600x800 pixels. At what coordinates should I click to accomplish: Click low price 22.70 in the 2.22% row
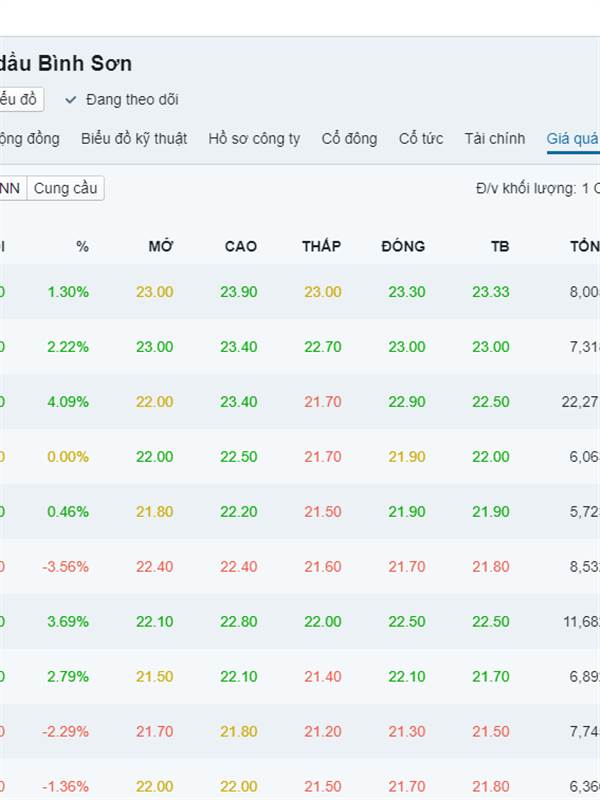[323, 347]
